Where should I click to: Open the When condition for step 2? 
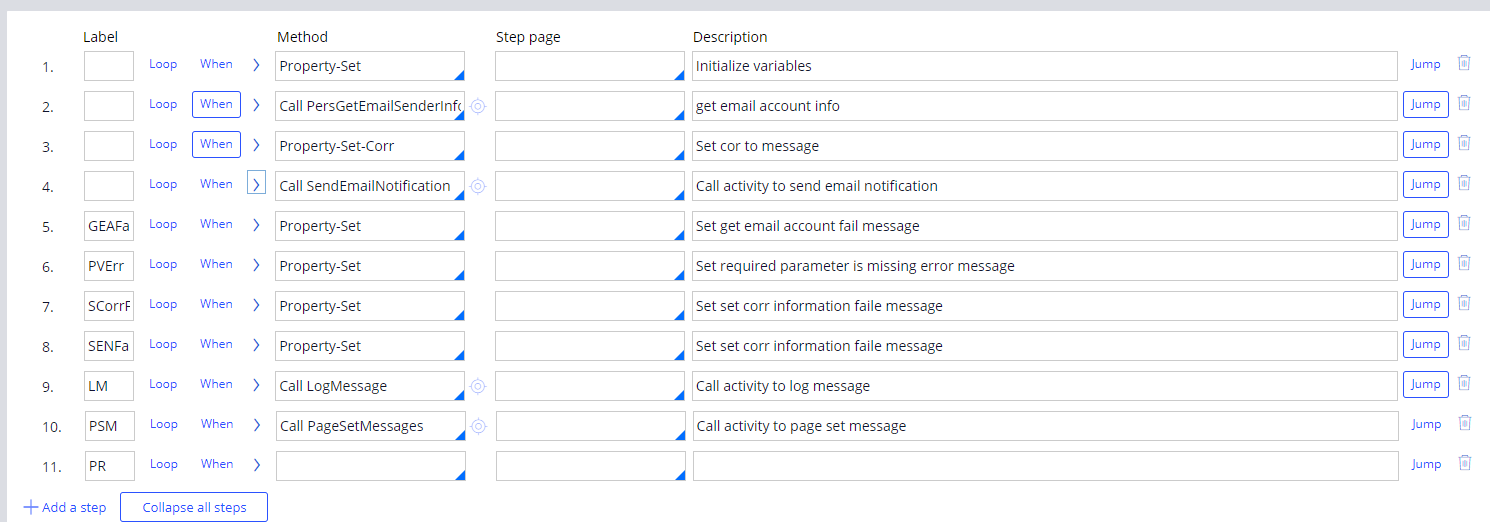click(216, 104)
